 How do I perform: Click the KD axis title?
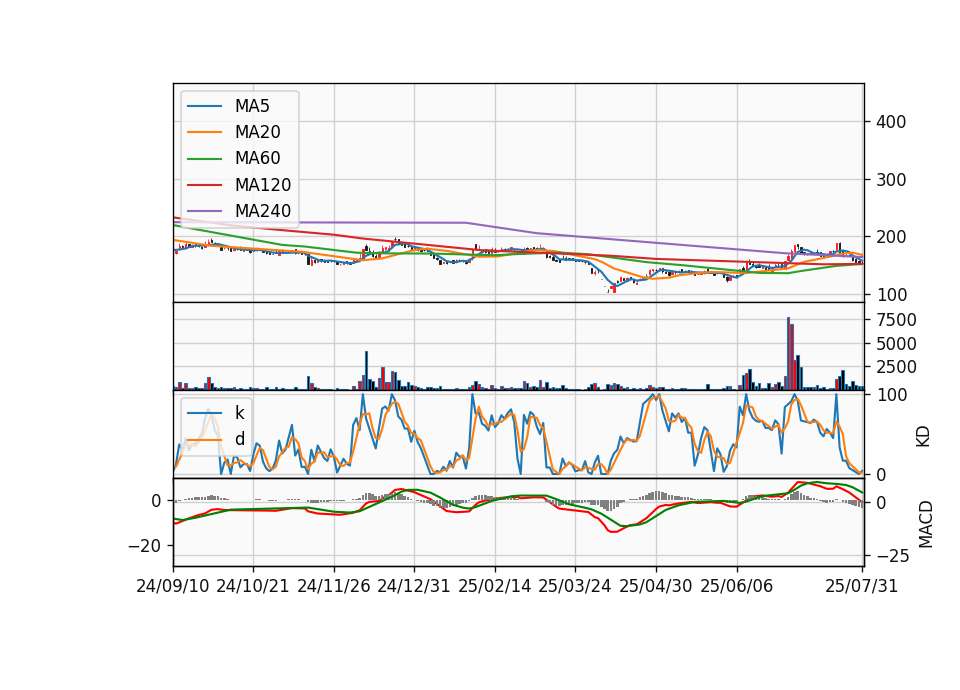click(923, 436)
